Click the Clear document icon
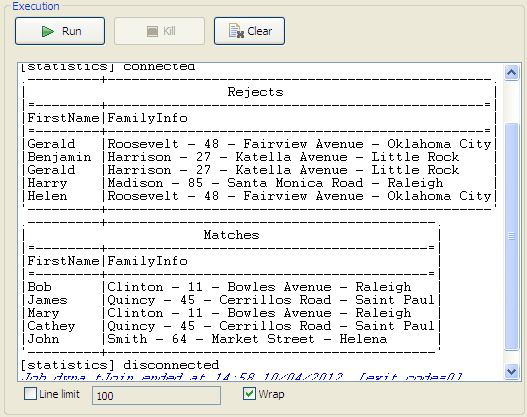 click(236, 31)
